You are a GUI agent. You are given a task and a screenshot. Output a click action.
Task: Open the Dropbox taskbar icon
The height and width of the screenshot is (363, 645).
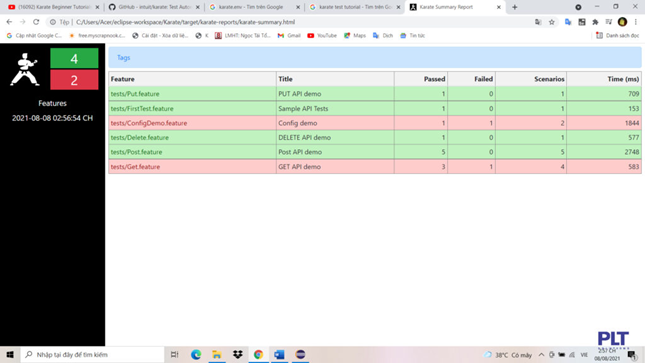(x=238, y=354)
